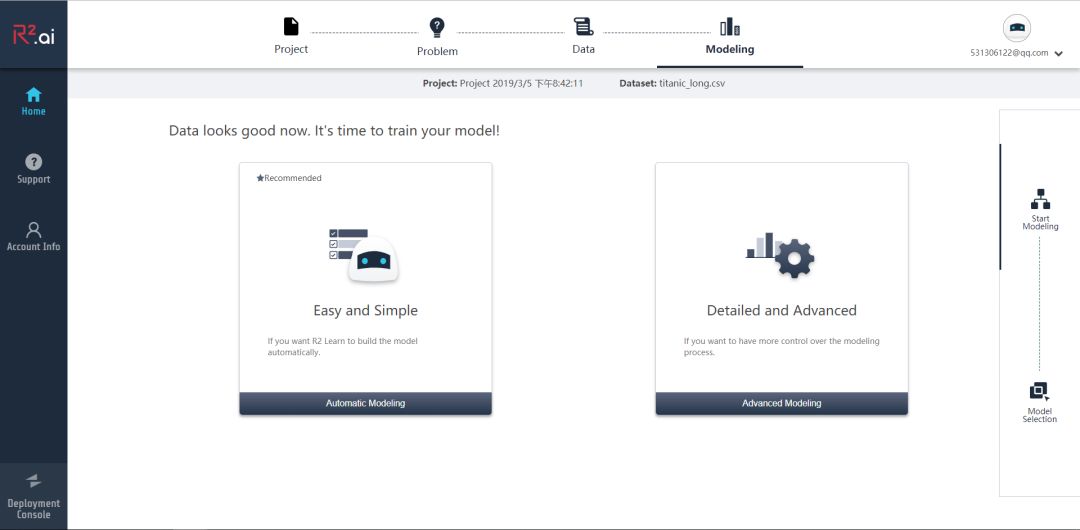The height and width of the screenshot is (530, 1080).
Task: Click the Easy and Simple robot illustration
Action: [x=364, y=256]
